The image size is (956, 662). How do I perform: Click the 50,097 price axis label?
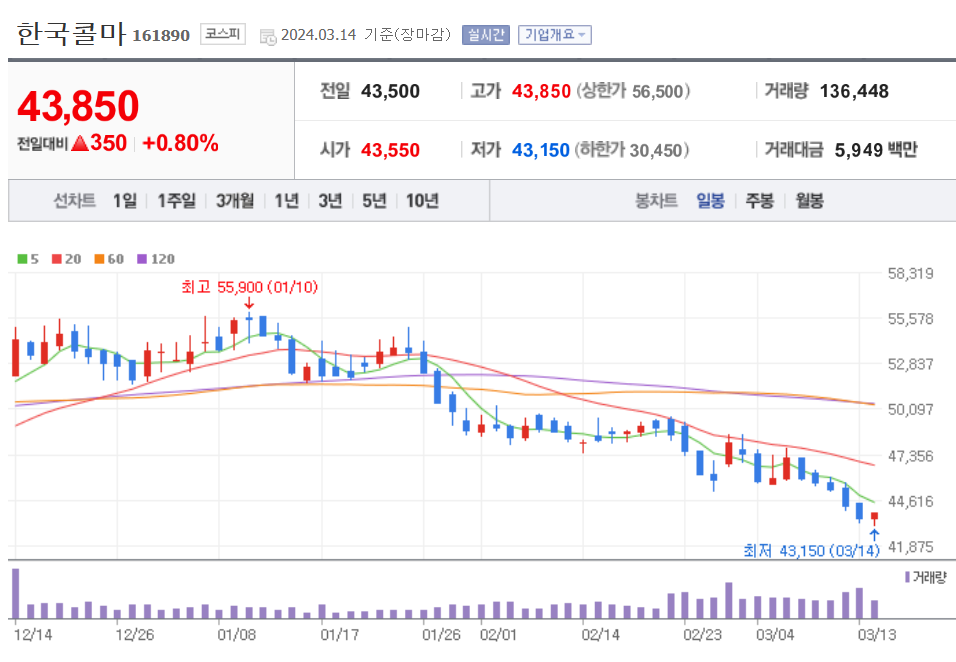point(910,409)
